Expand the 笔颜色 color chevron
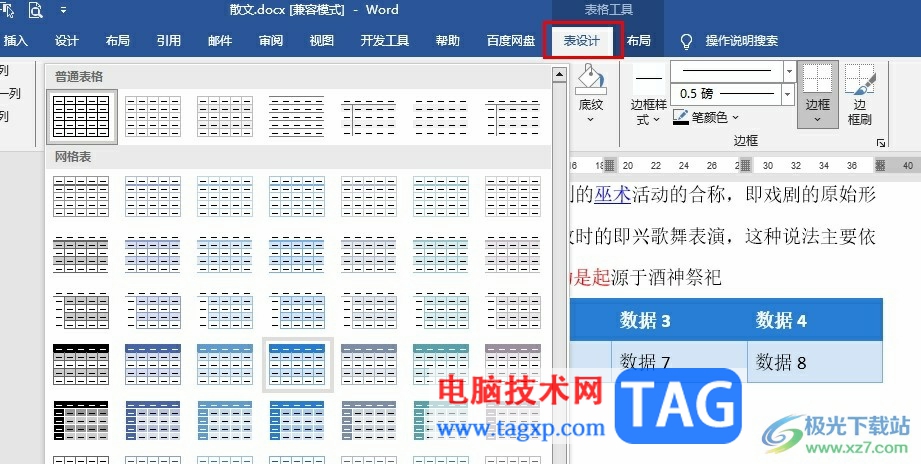The height and width of the screenshot is (464, 921). pyautogui.click(x=735, y=117)
